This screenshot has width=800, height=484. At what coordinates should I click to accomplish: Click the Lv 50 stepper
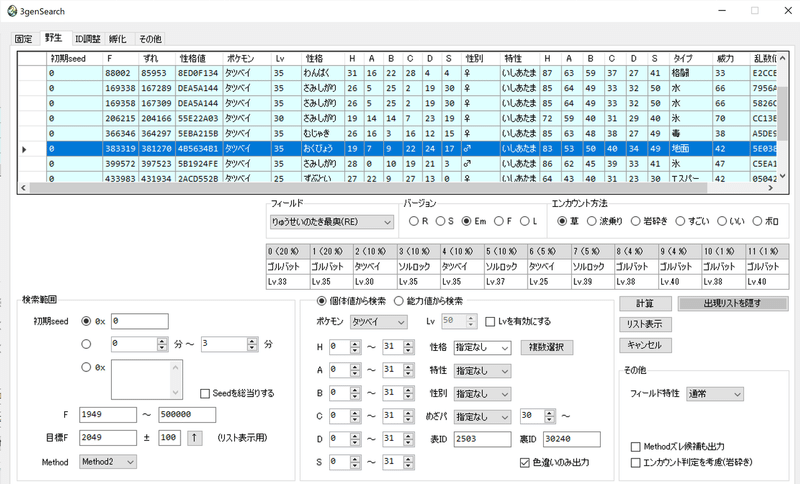471,321
